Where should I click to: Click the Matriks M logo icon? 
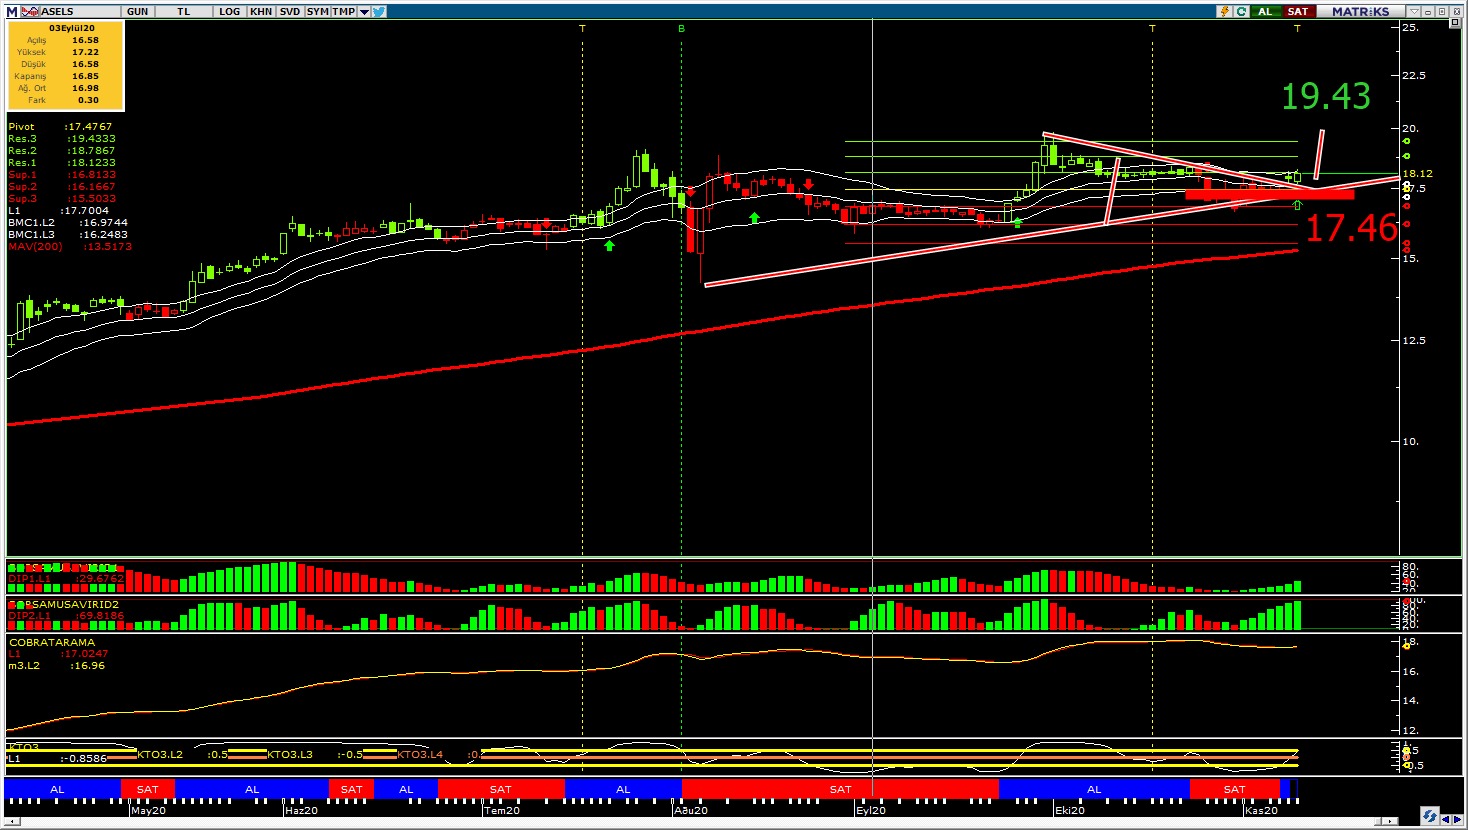12,11
